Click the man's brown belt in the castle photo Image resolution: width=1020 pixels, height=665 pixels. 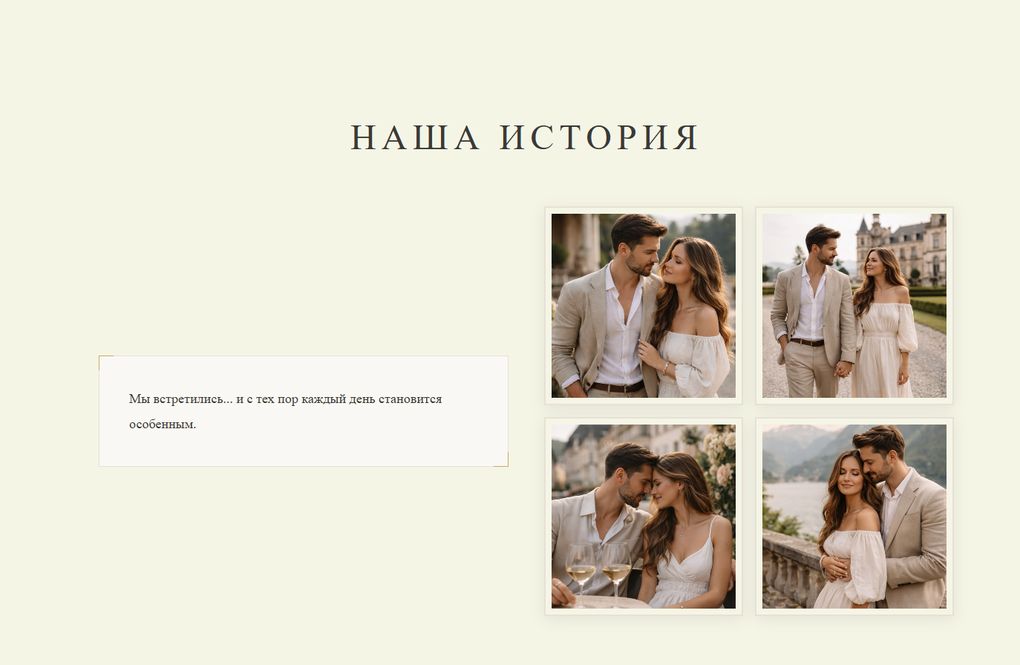[806, 342]
